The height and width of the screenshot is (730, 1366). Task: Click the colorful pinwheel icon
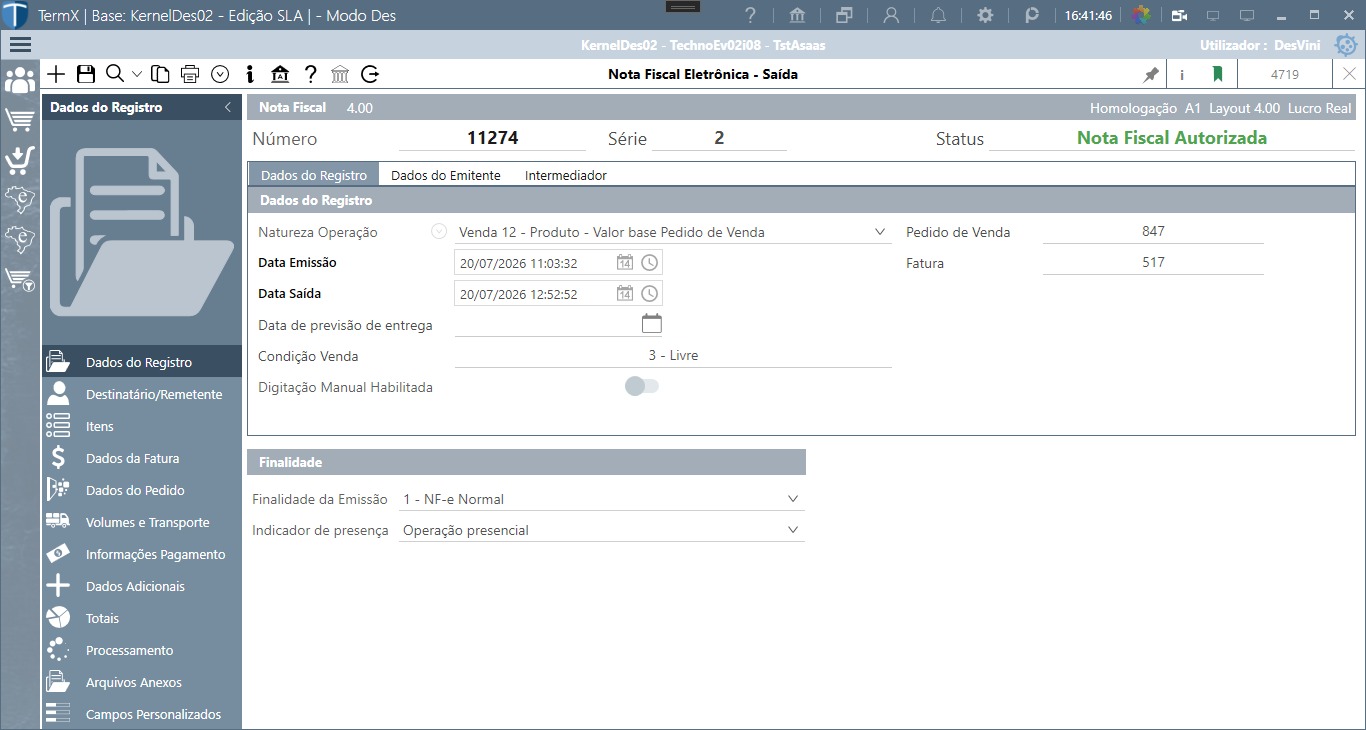tap(1141, 16)
